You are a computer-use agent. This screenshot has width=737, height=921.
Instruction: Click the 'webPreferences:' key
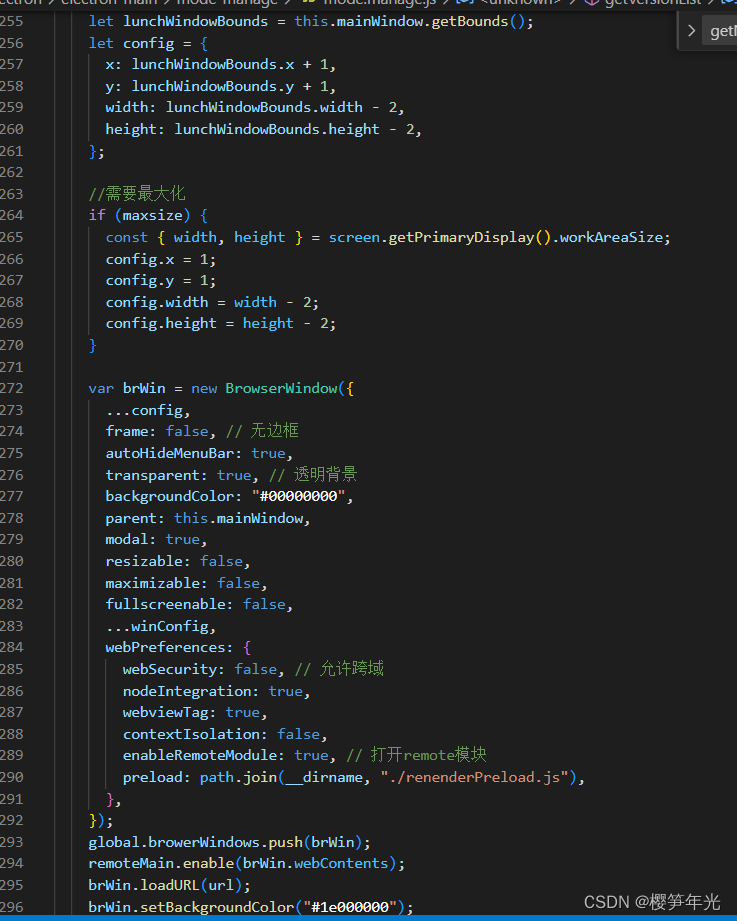[x=169, y=647]
